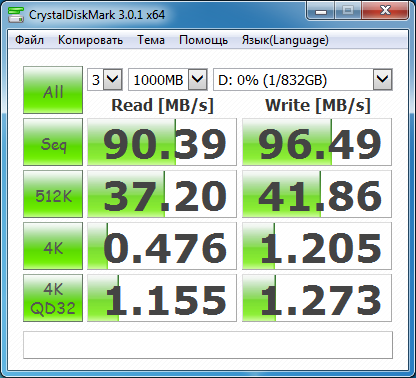Screen dimensions: 416x378
Task: Click the CrystalDiskMark app icon in title bar
Action: point(16,14)
